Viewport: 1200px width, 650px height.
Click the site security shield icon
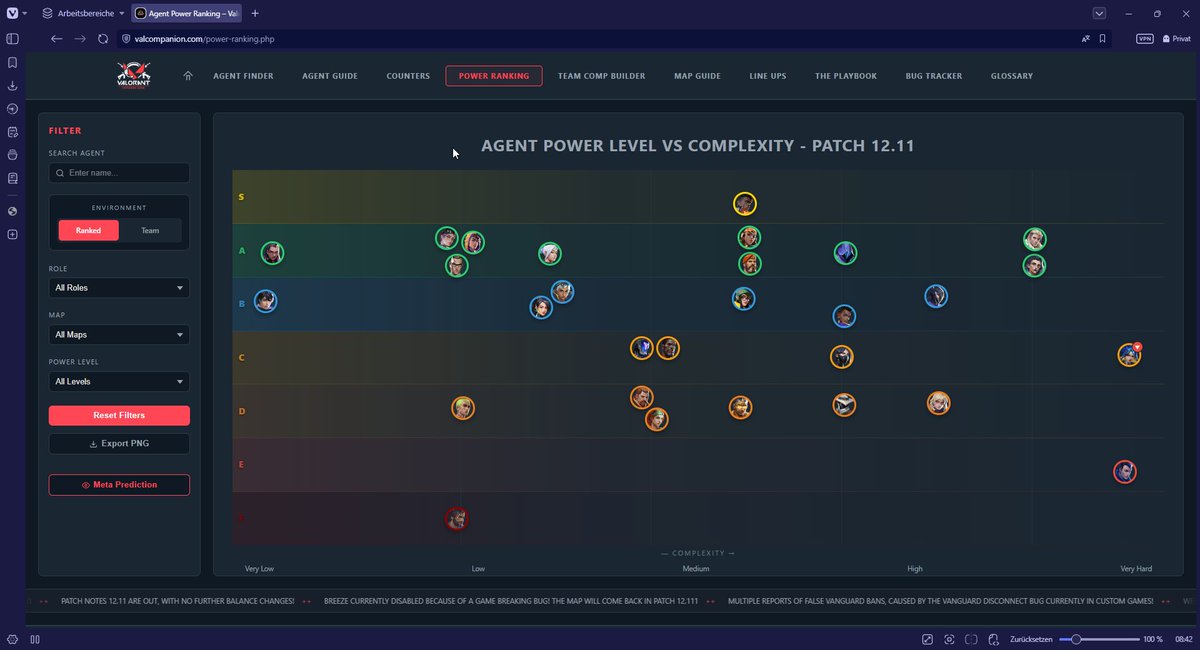[x=126, y=39]
